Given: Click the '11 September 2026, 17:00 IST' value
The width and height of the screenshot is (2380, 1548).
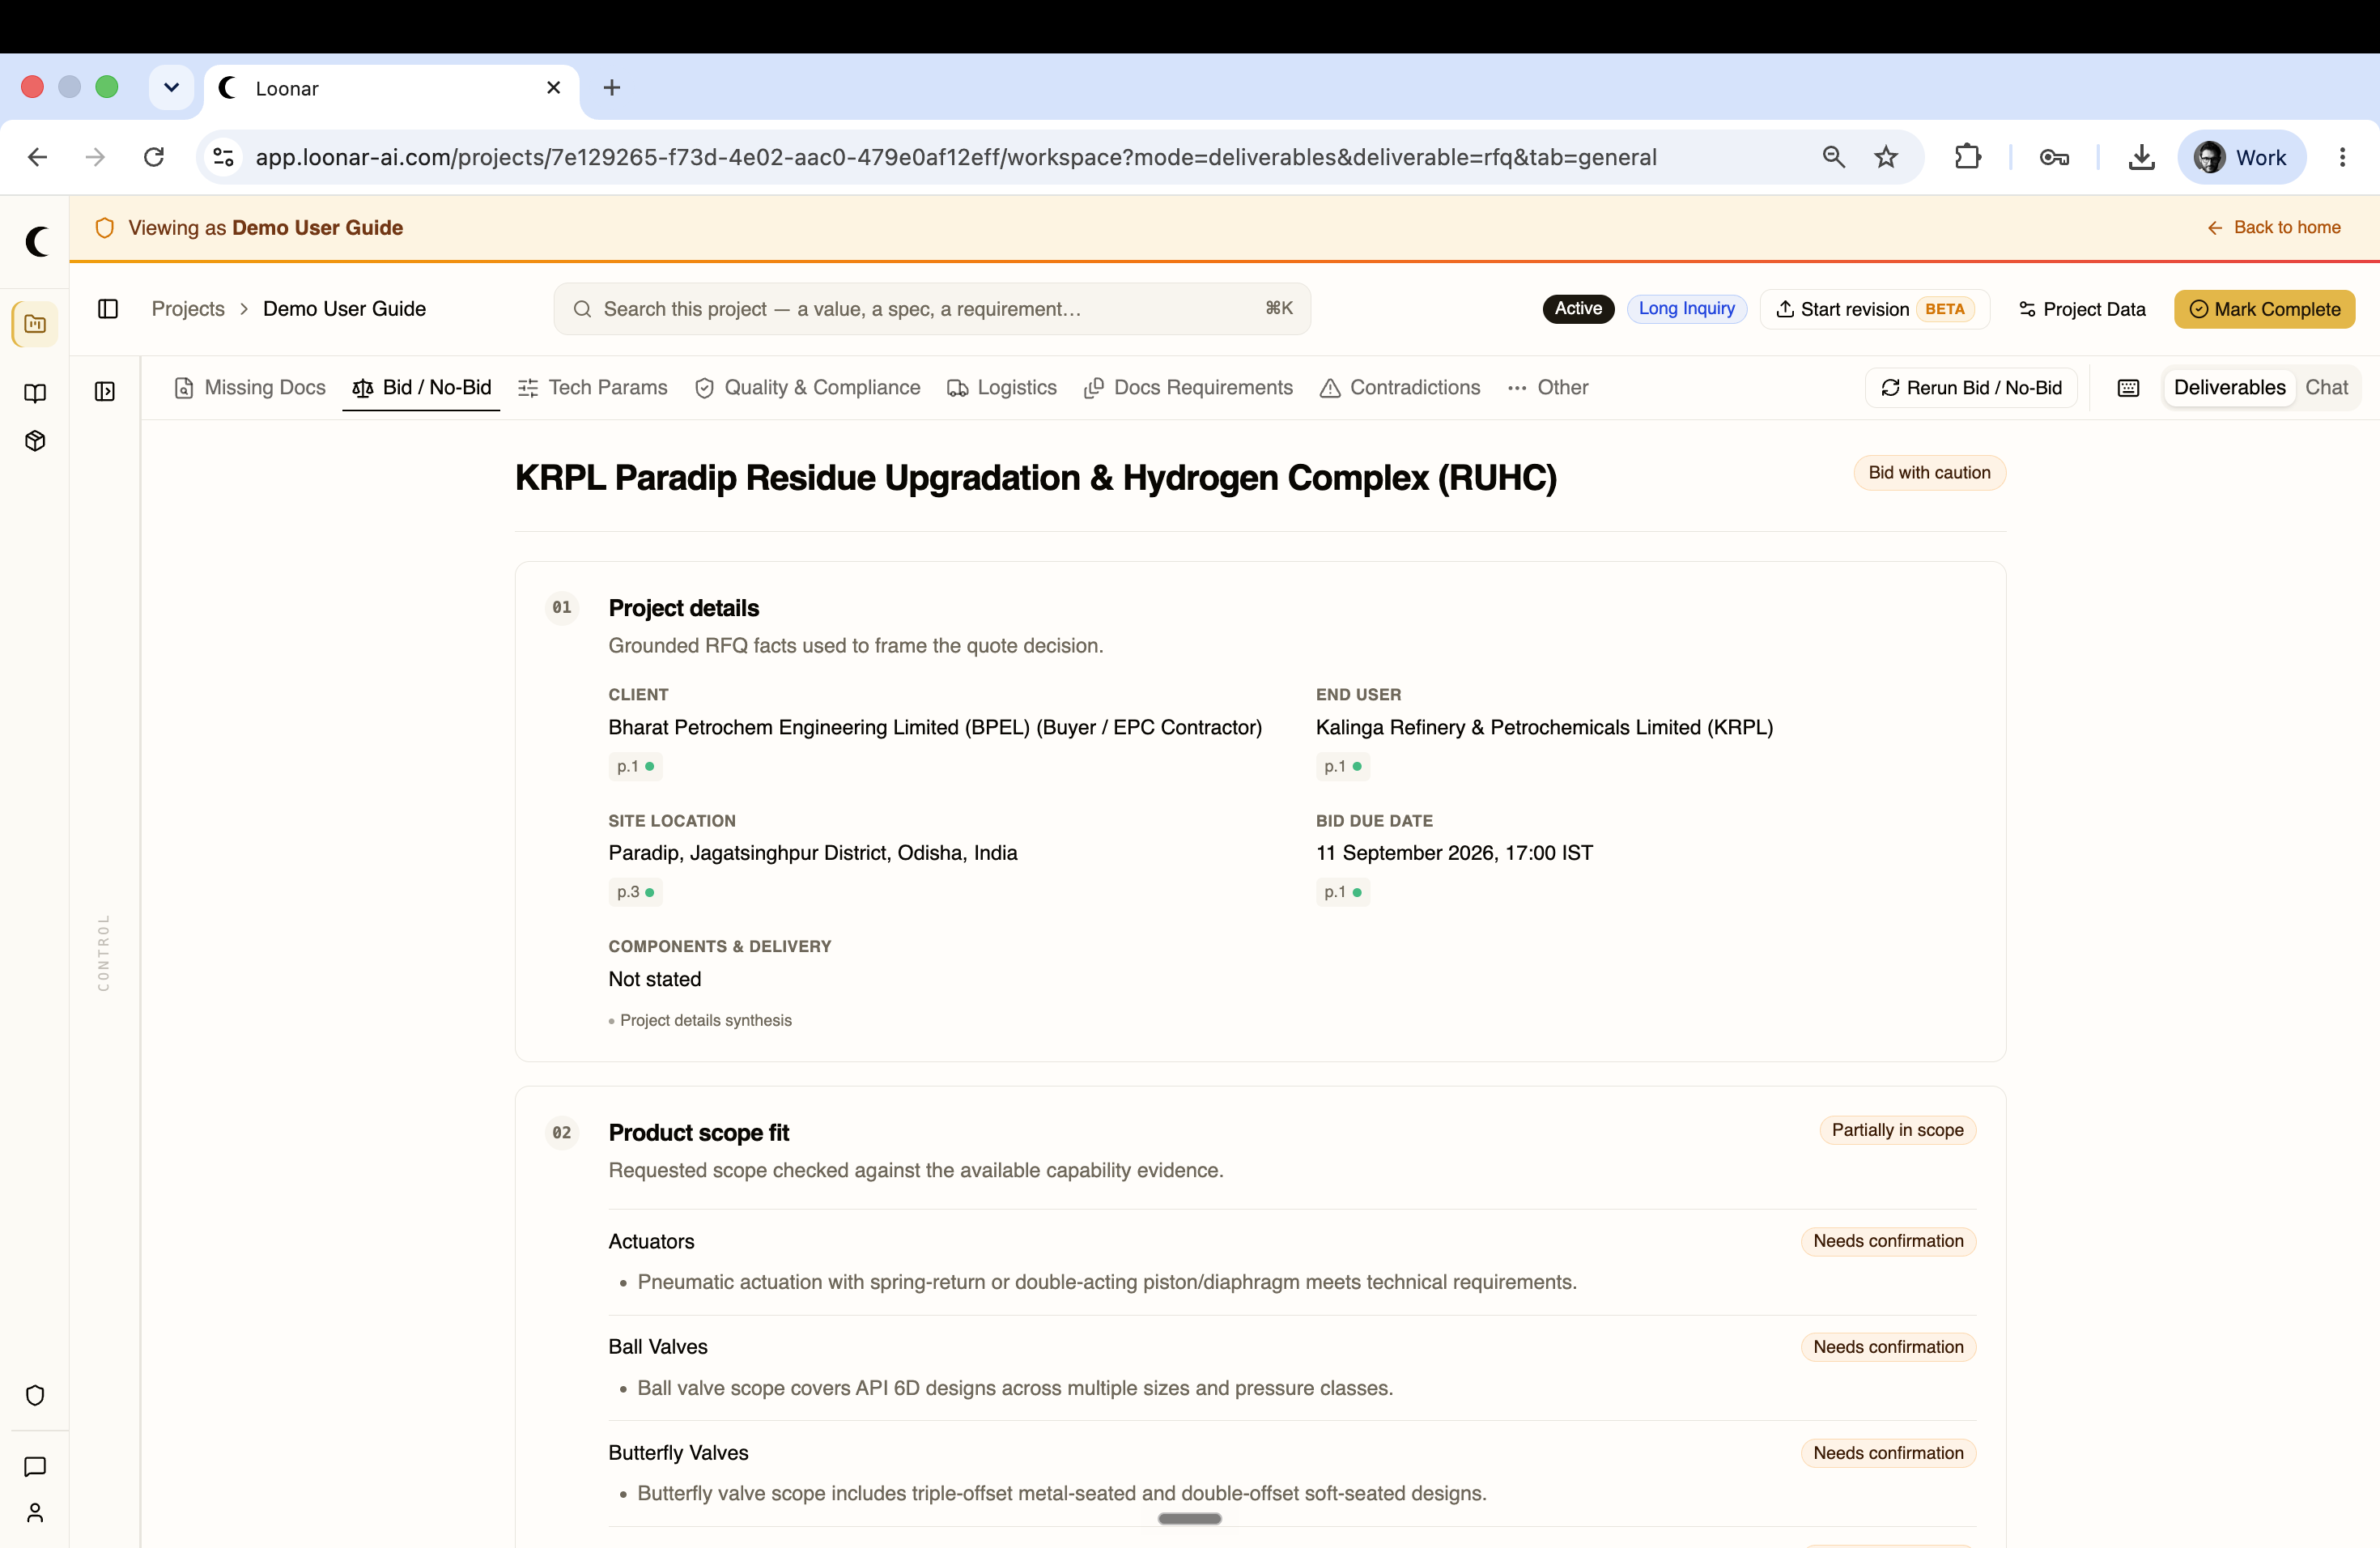Looking at the screenshot, I should [x=1454, y=853].
